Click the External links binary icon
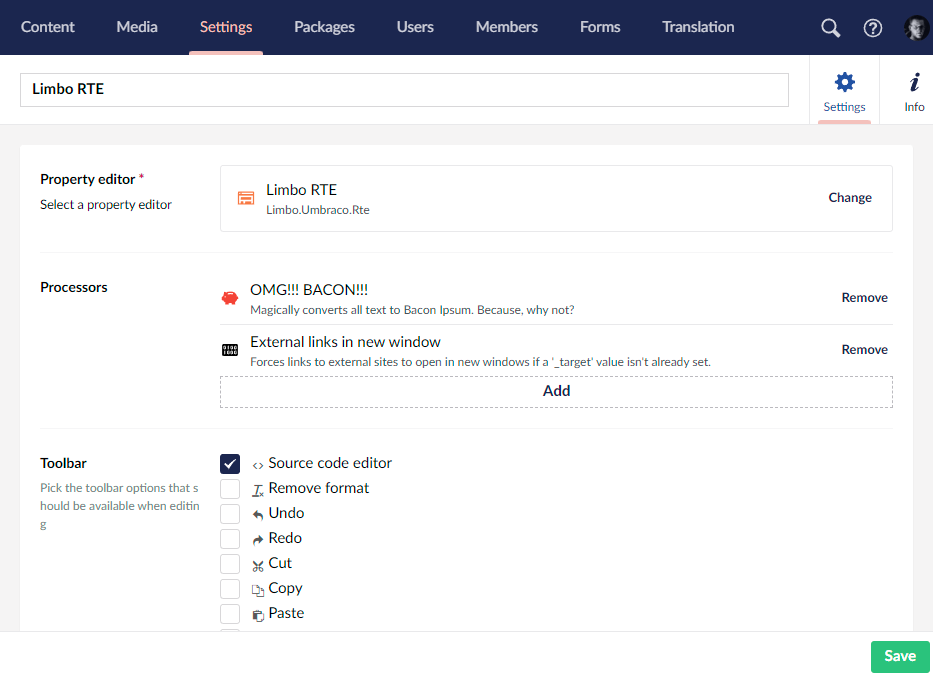 (230, 350)
